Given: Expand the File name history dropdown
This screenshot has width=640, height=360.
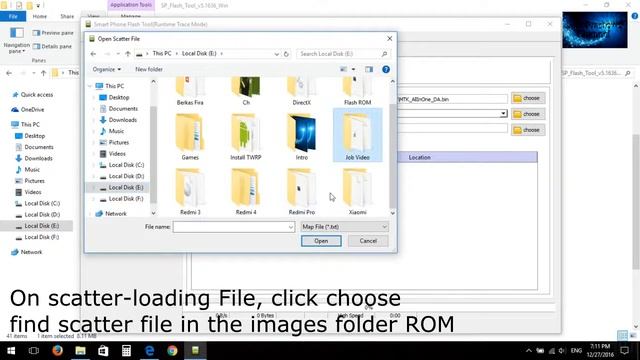Looking at the screenshot, I should pyautogui.click(x=291, y=227).
